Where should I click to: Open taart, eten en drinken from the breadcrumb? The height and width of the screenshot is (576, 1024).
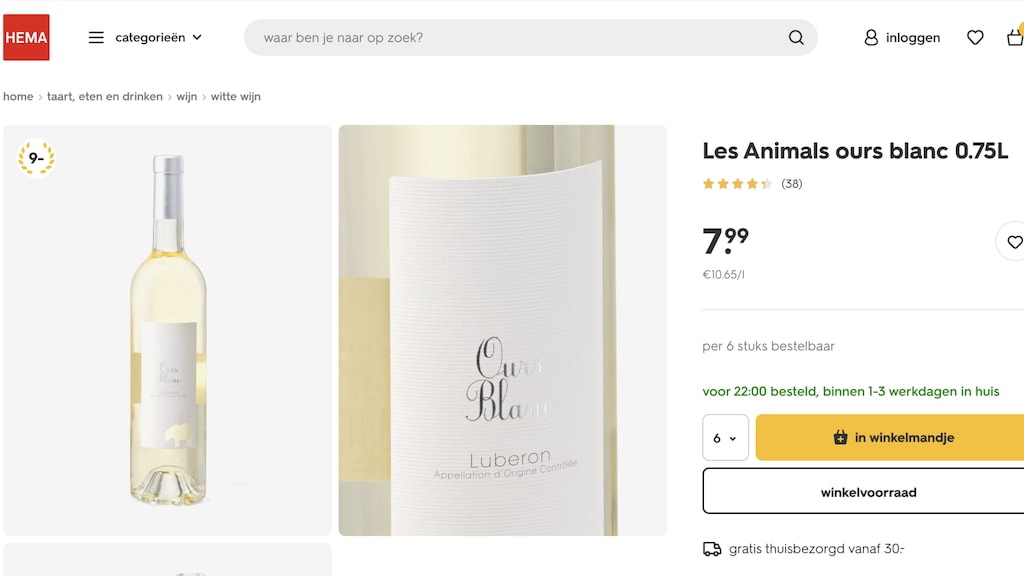click(103, 96)
